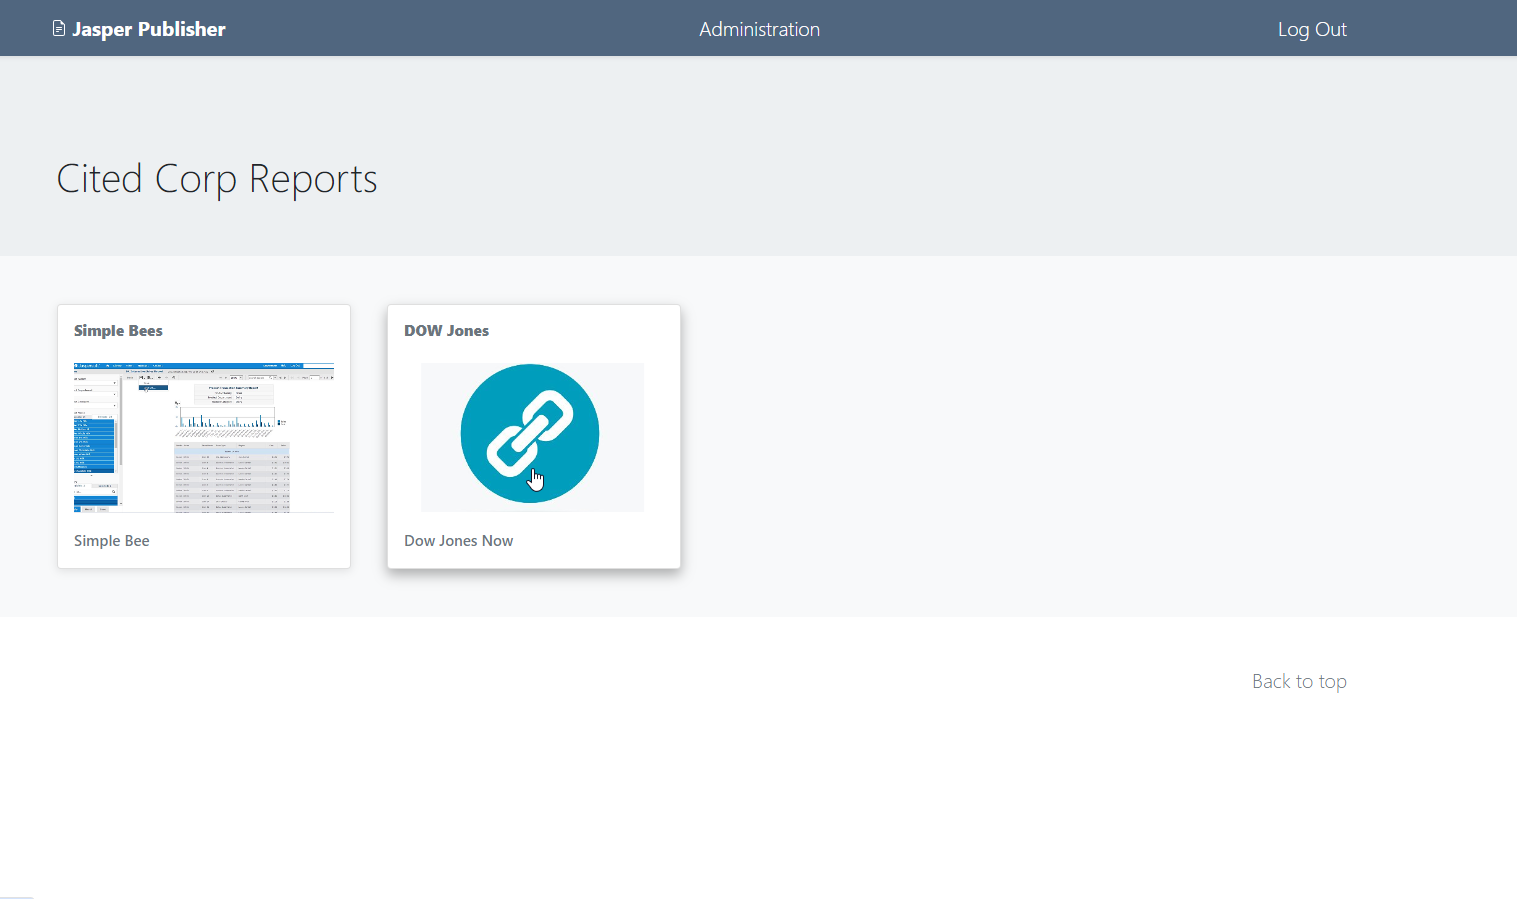
Task: Select the Simple Bees card title
Action: tap(118, 331)
